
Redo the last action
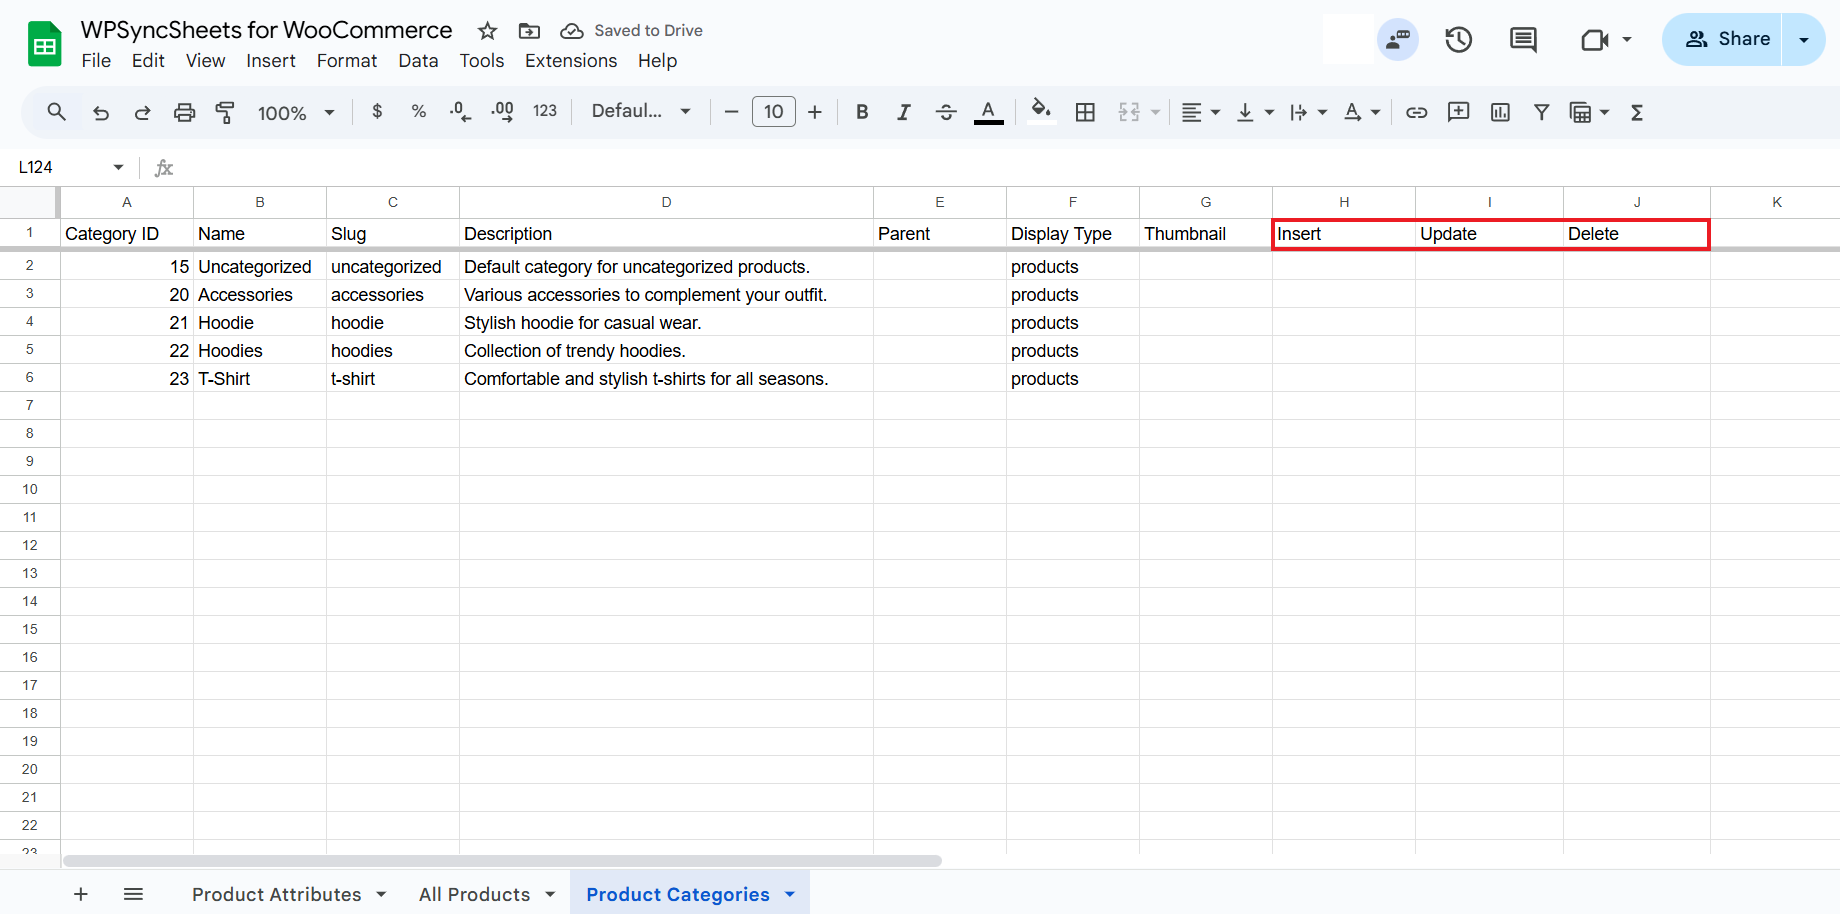(x=143, y=112)
